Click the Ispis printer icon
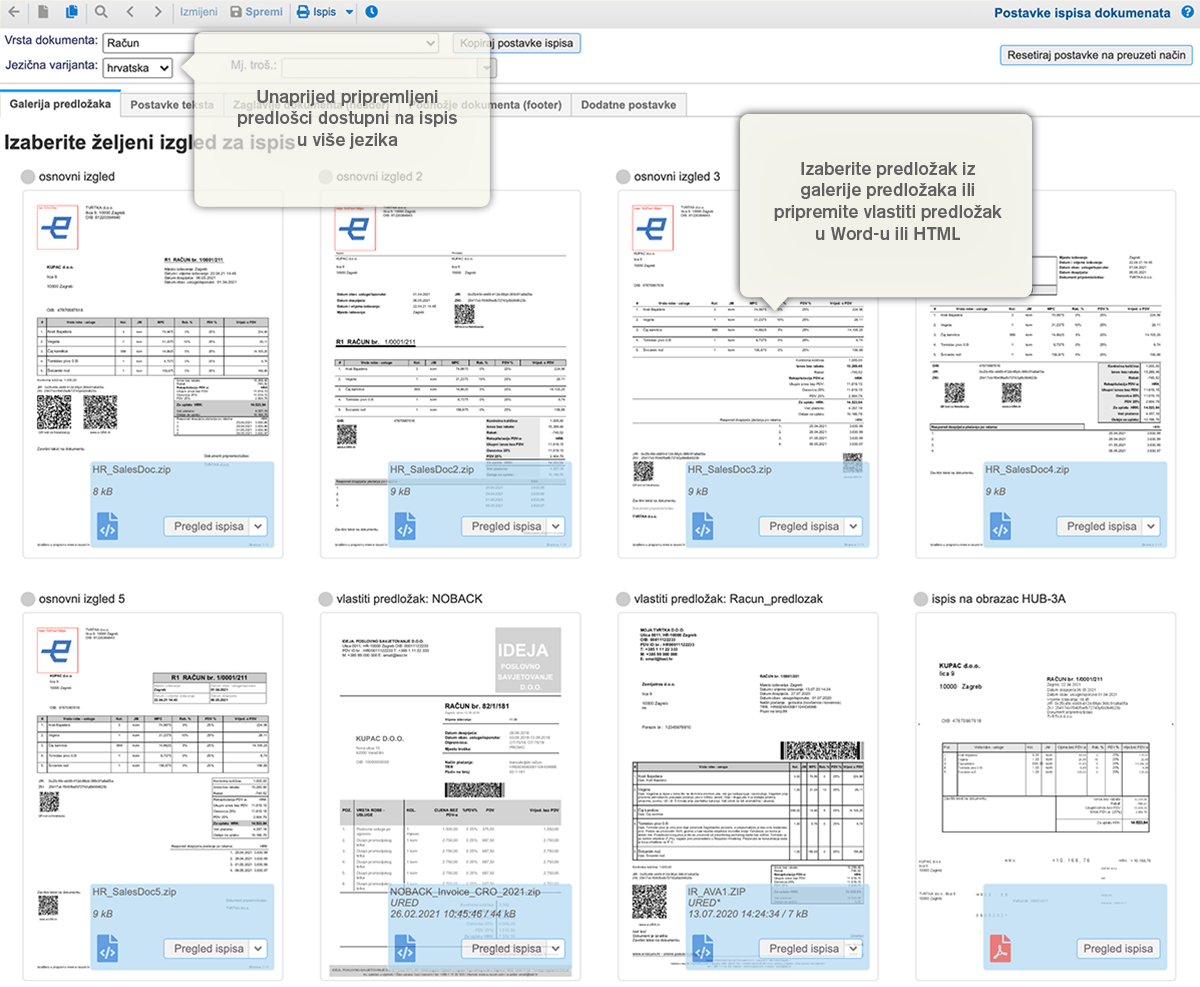This screenshot has width=1200, height=987. tap(304, 13)
